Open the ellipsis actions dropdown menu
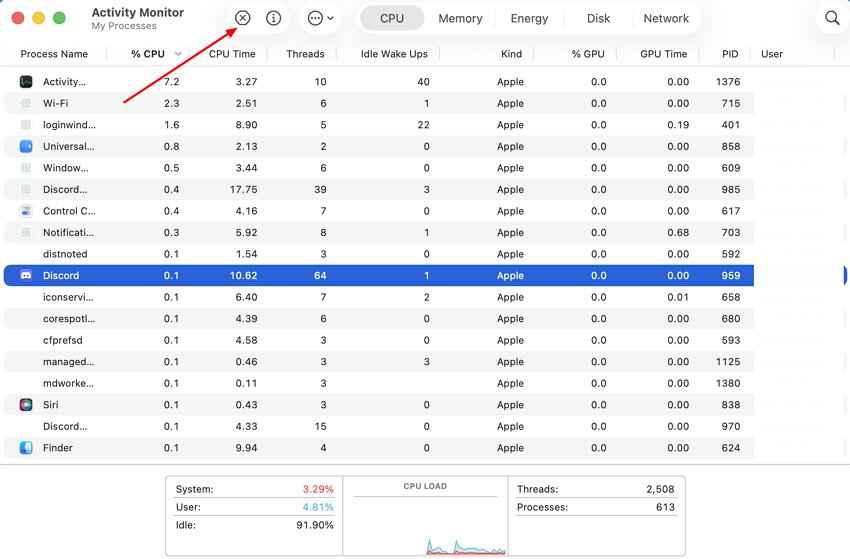The width and height of the screenshot is (850, 559). click(x=320, y=18)
